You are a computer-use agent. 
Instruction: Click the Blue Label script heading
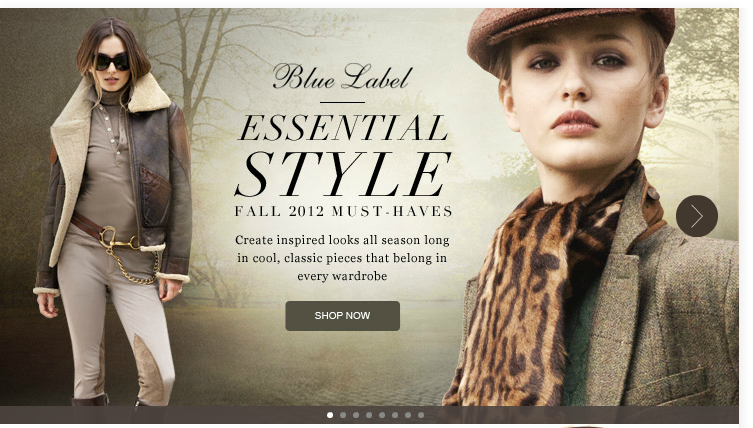click(342, 77)
